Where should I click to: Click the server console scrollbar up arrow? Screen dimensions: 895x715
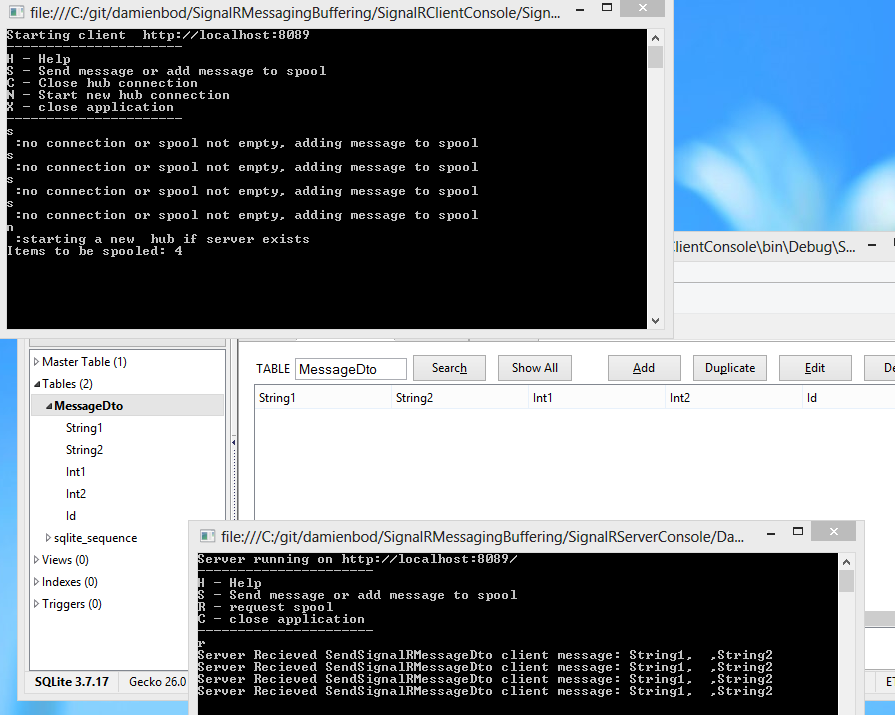(x=846, y=561)
